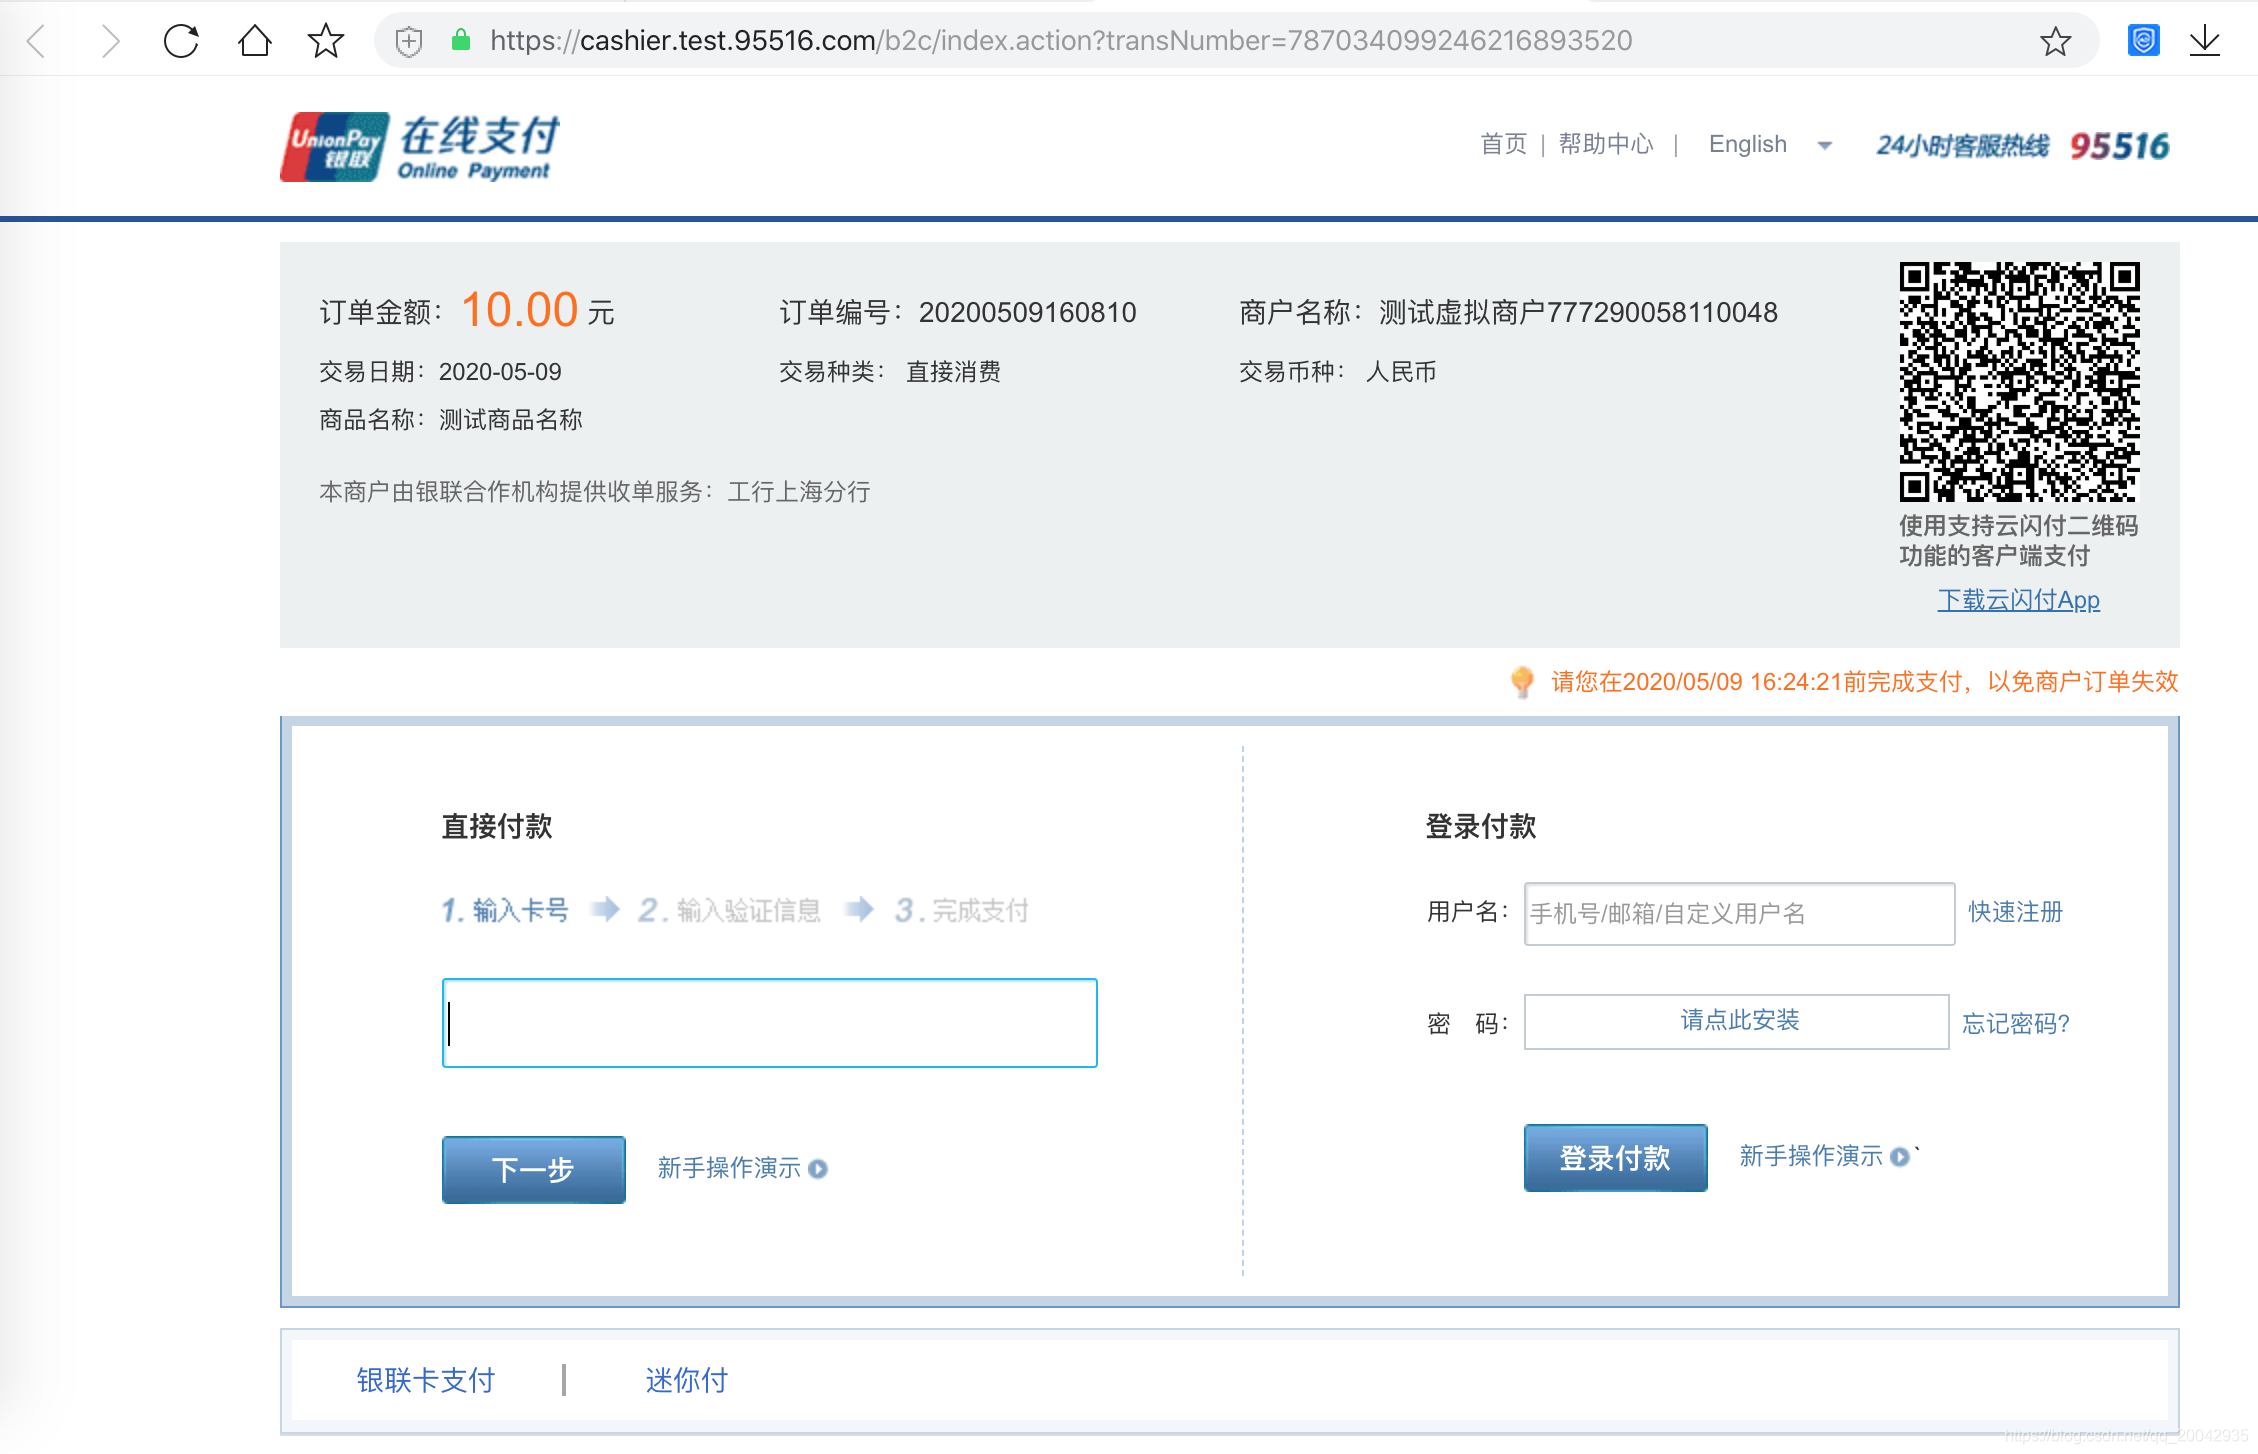Click the browser reload icon

pos(181,41)
